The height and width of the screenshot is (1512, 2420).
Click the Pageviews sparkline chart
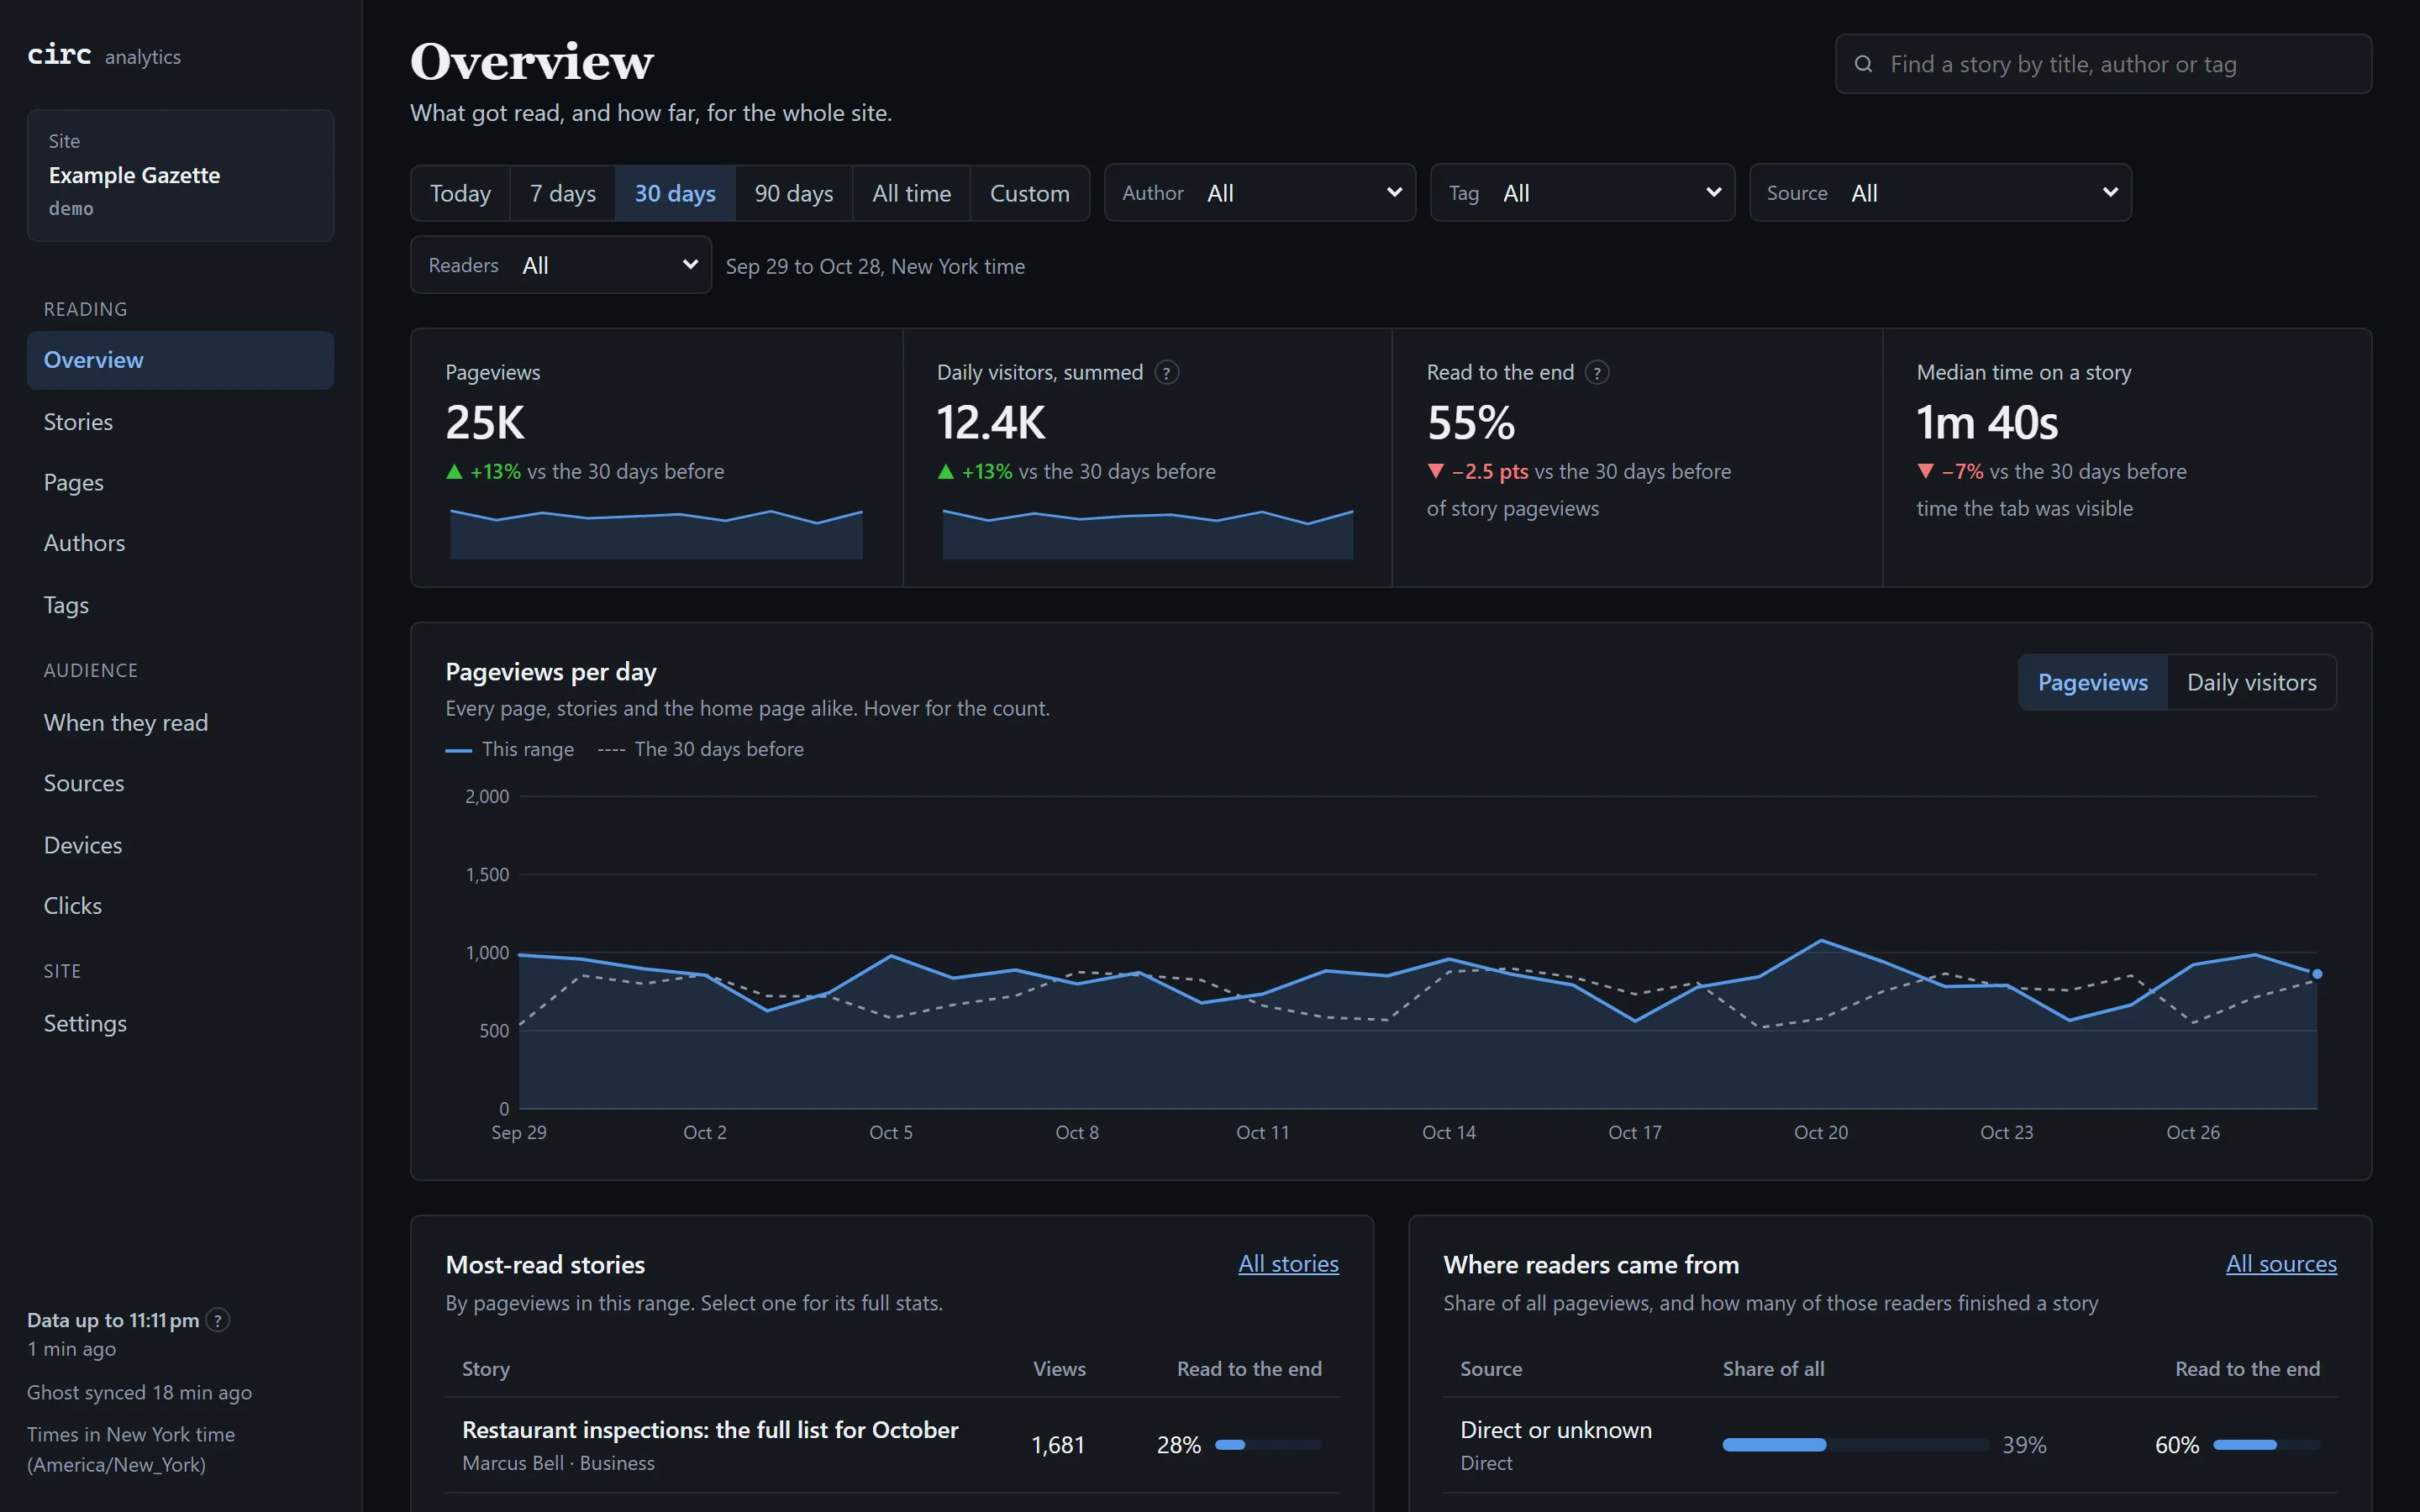tap(656, 533)
